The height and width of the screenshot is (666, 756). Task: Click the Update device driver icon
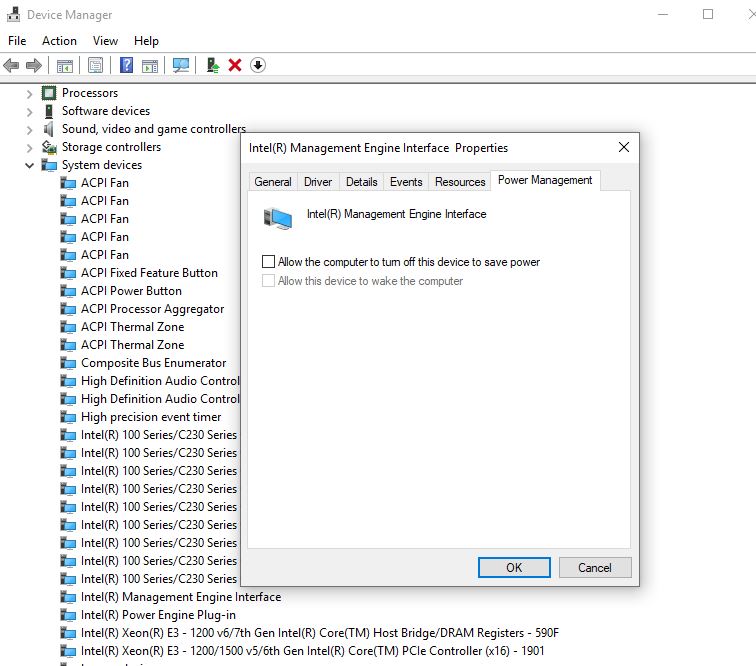[212, 65]
